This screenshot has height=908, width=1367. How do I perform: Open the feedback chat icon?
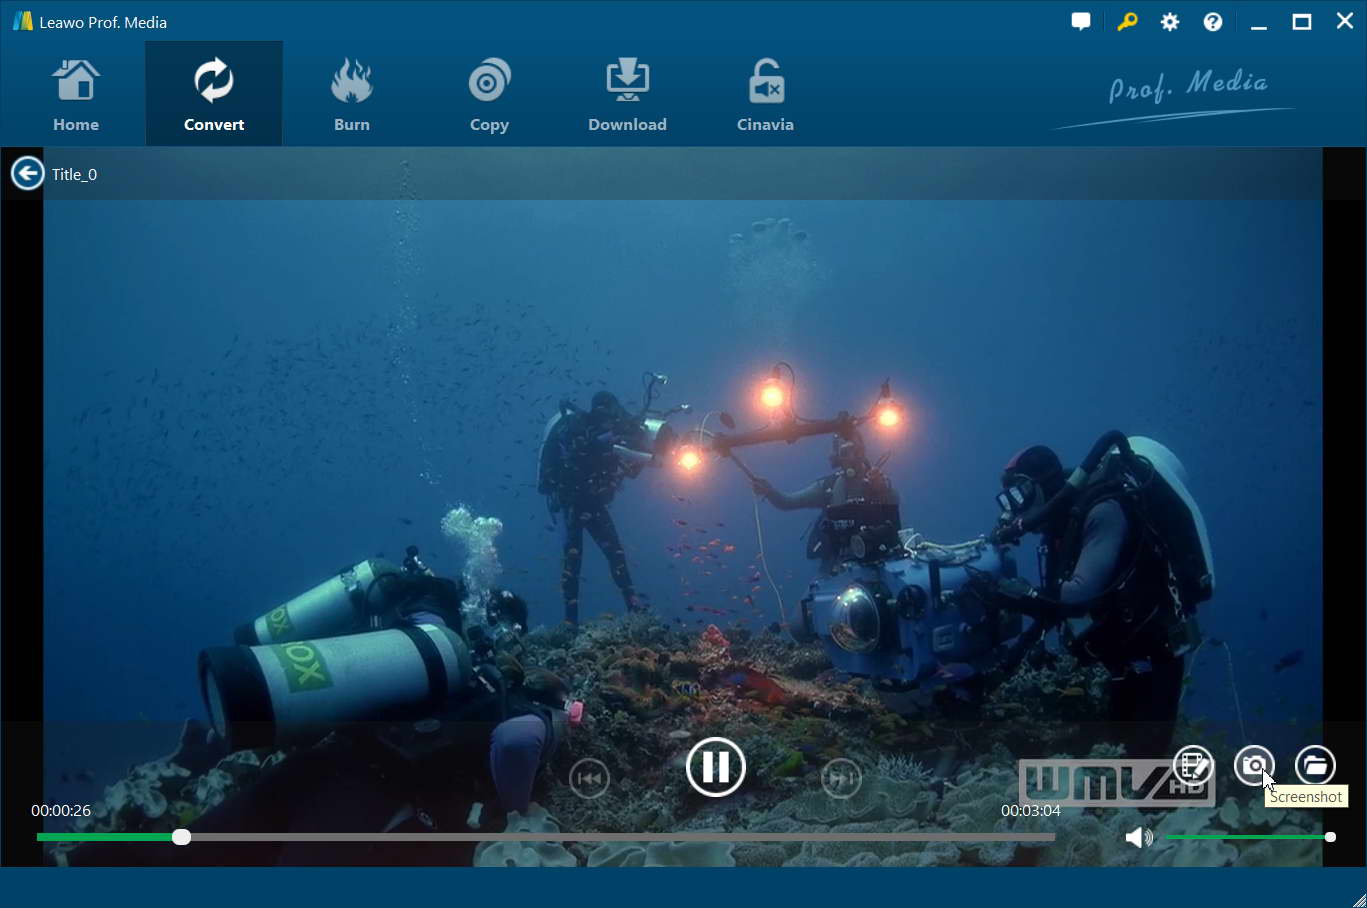pyautogui.click(x=1081, y=21)
